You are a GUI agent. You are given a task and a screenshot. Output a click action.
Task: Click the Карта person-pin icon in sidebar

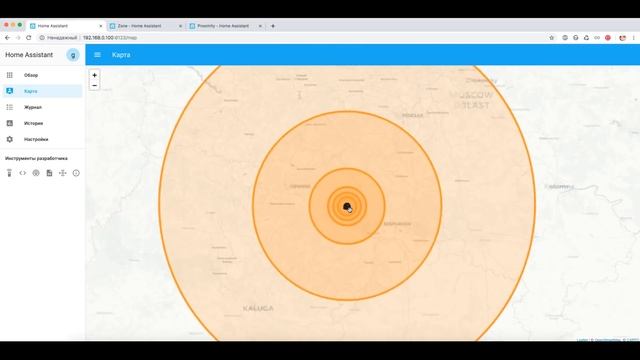(9, 91)
